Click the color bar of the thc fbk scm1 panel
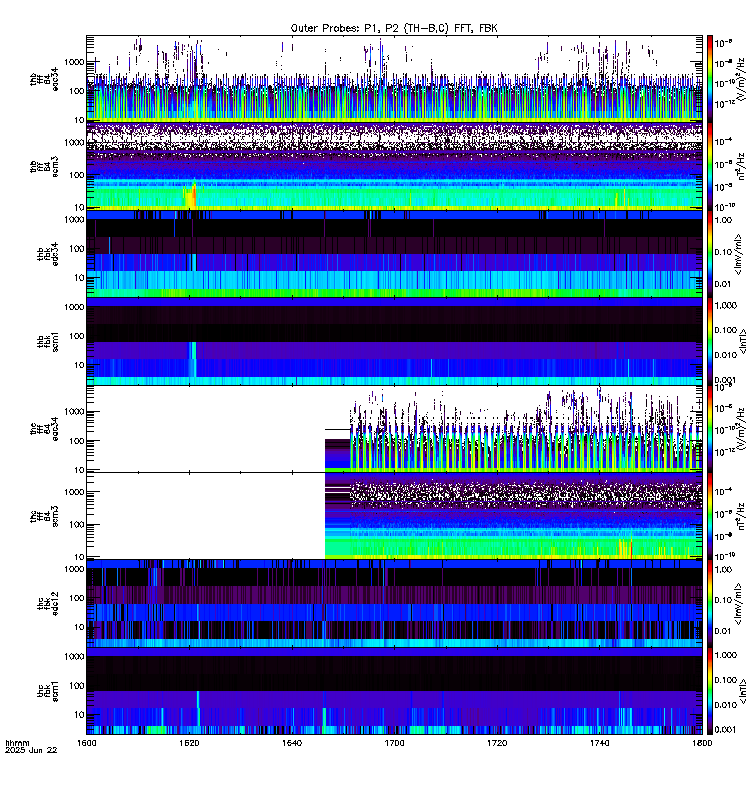The image size is (750, 800). pyautogui.click(x=709, y=691)
